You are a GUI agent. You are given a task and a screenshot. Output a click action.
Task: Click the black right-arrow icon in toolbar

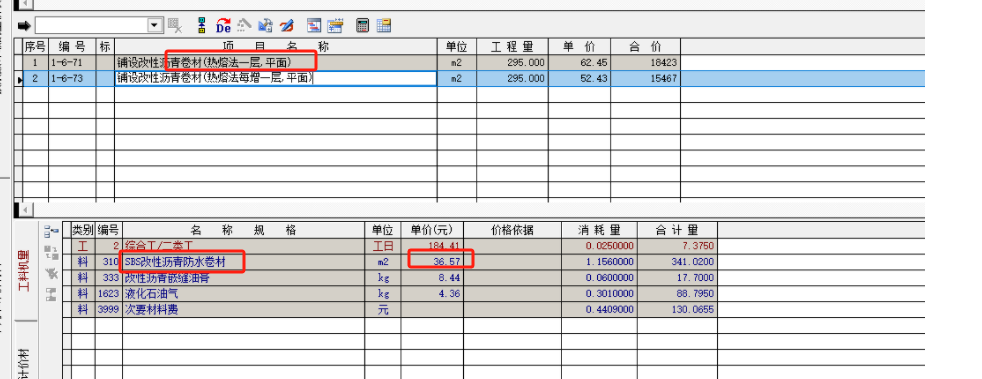click(24, 26)
